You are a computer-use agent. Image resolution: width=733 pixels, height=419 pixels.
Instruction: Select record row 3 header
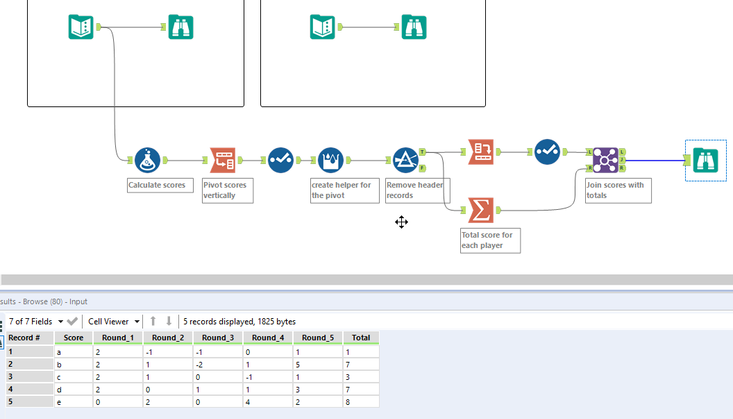click(29, 376)
